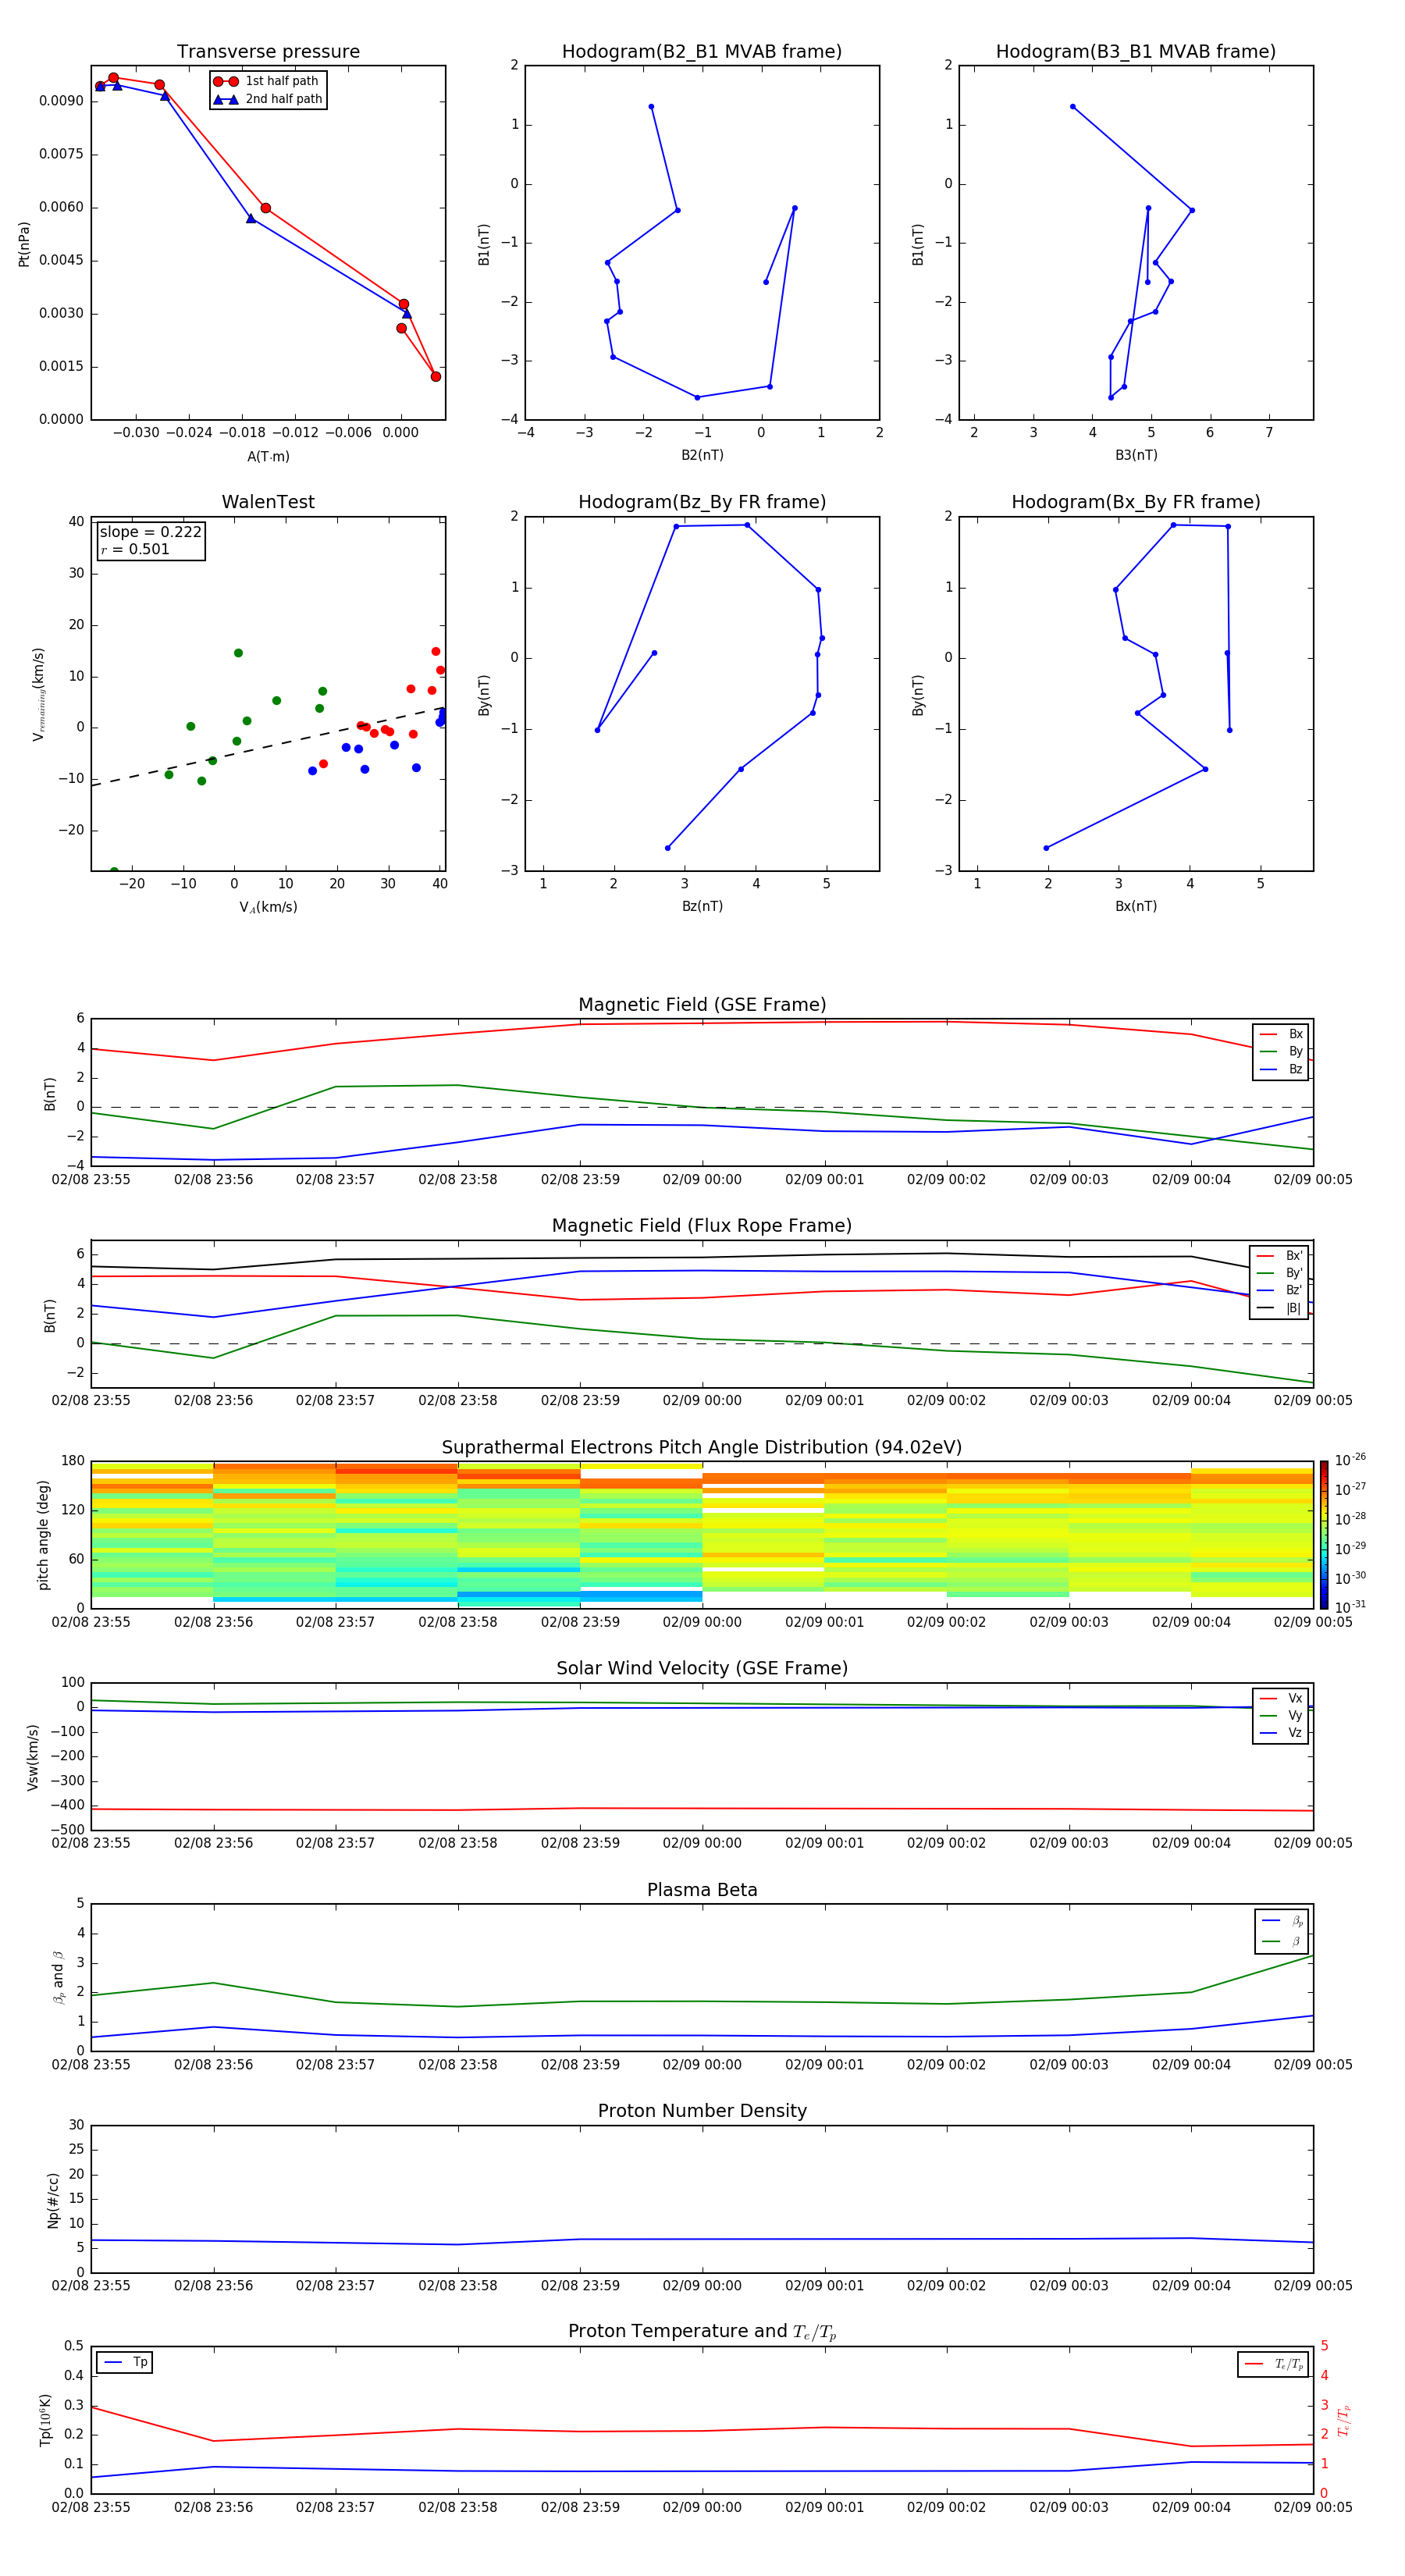Select the "r = 0.501" annotation text
1405x2576 pixels.
[x=135, y=549]
